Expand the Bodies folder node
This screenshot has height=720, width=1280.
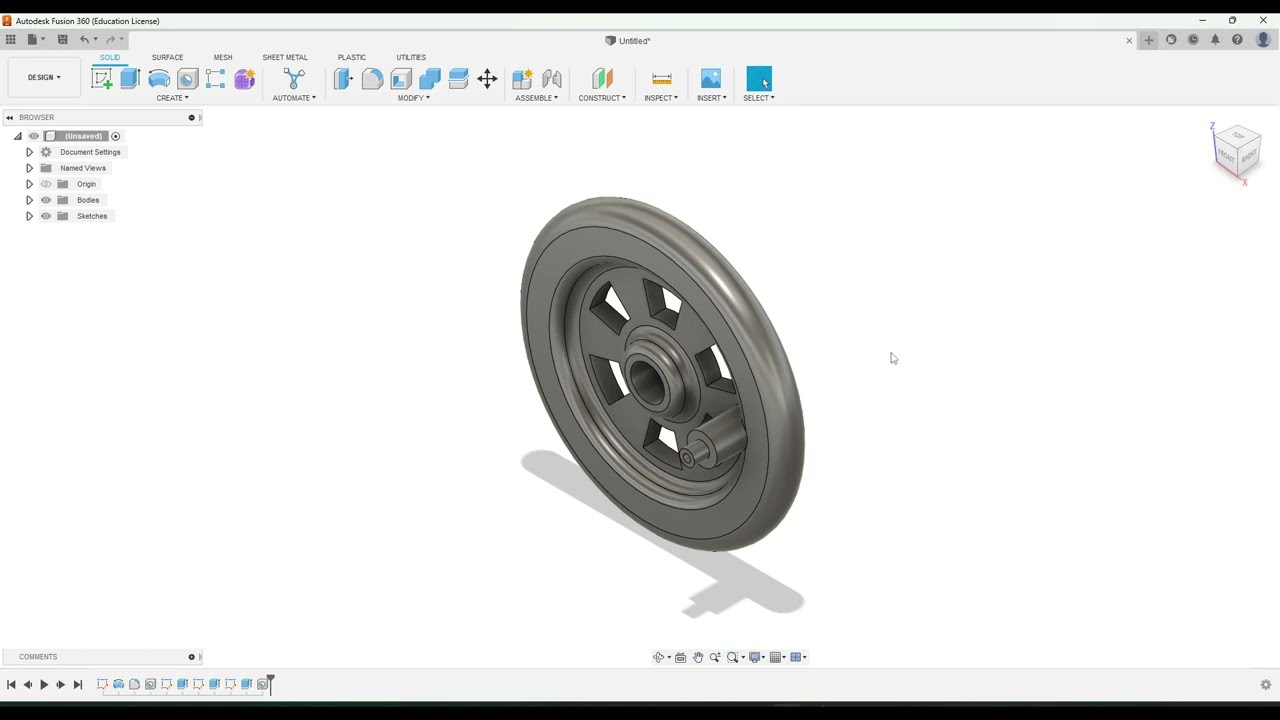(29, 200)
